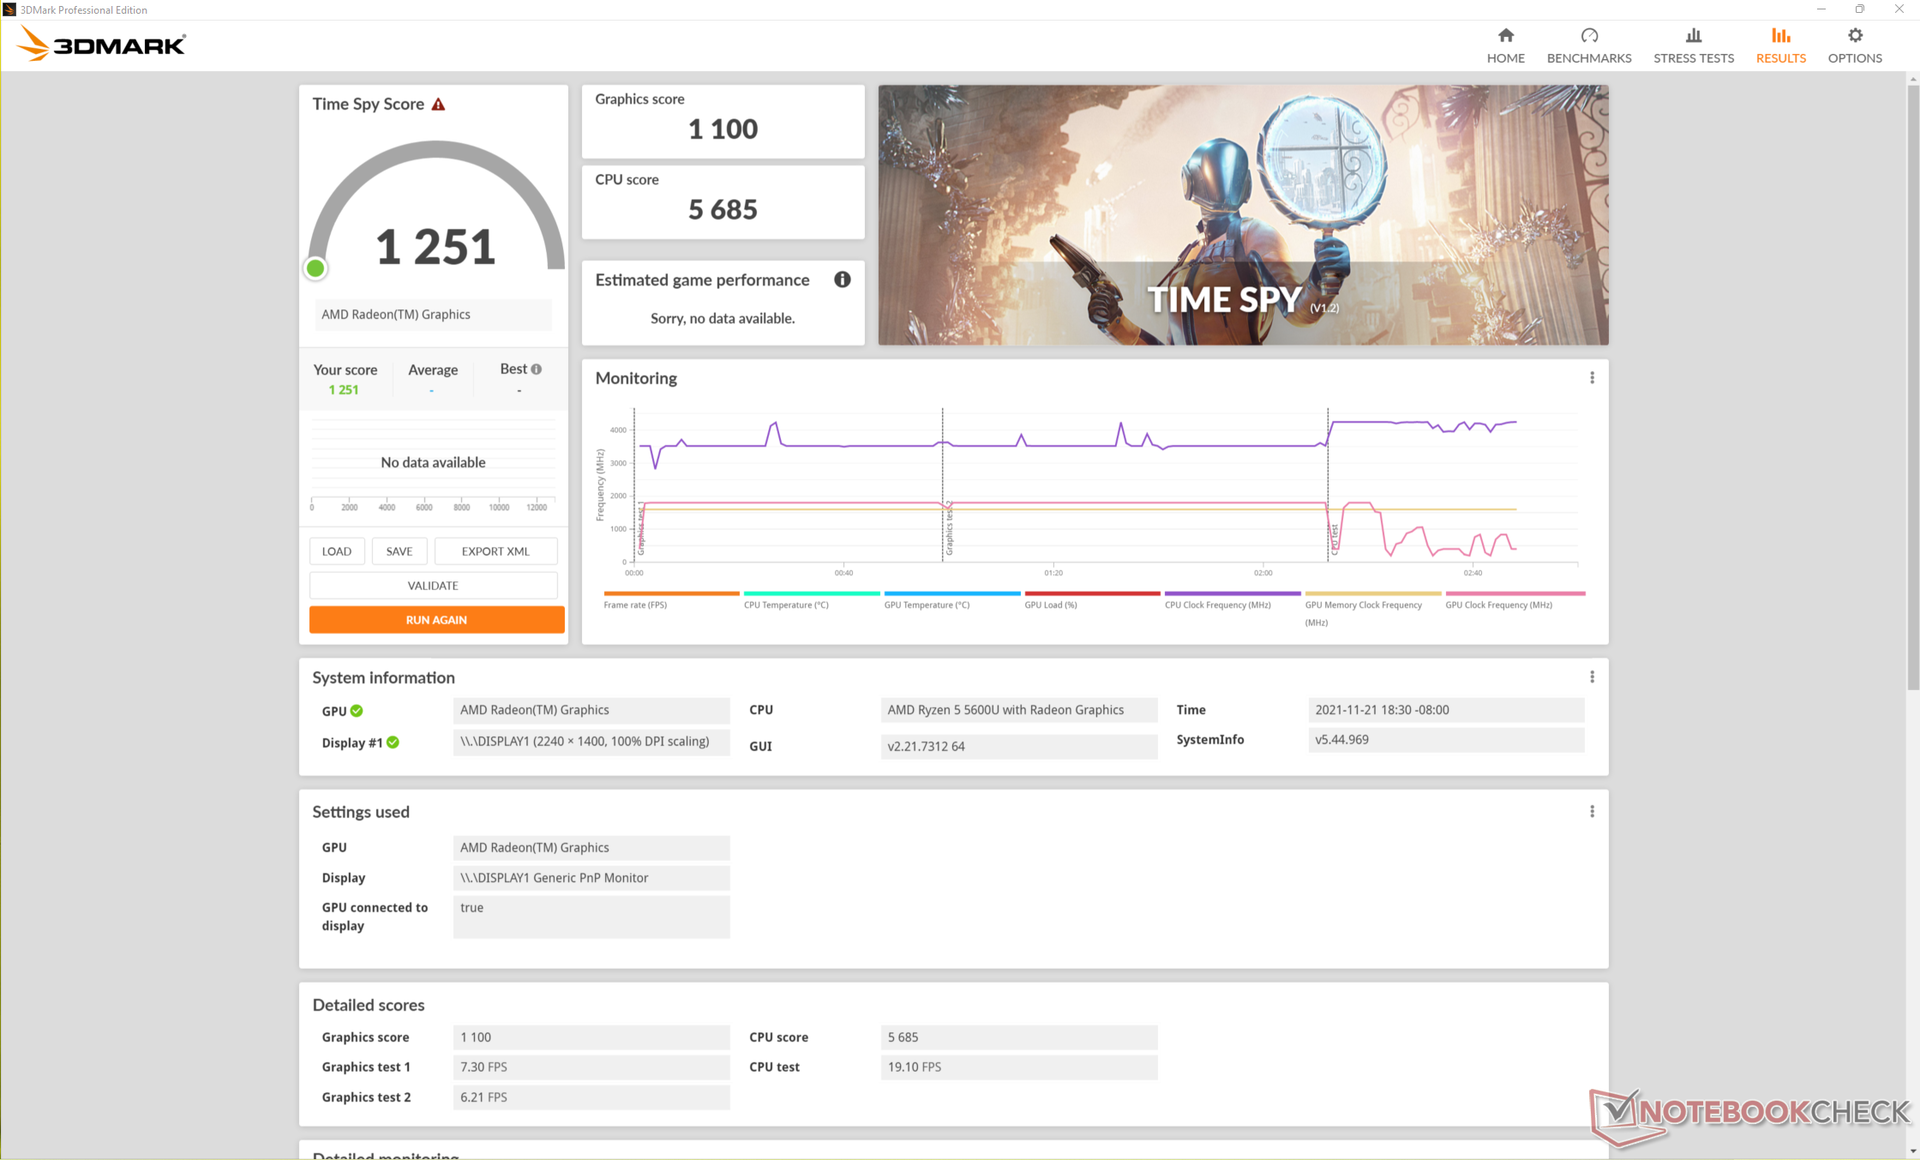Open the Home icon in navigation

pyautogui.click(x=1505, y=36)
